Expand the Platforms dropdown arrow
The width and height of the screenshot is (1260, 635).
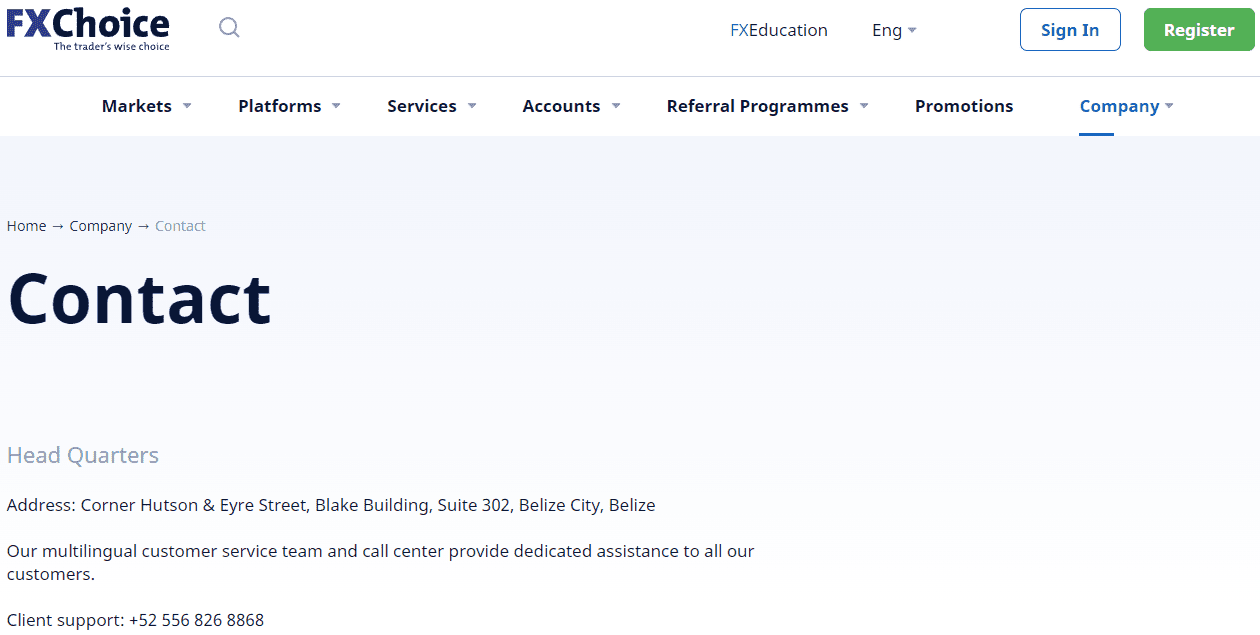click(336, 106)
